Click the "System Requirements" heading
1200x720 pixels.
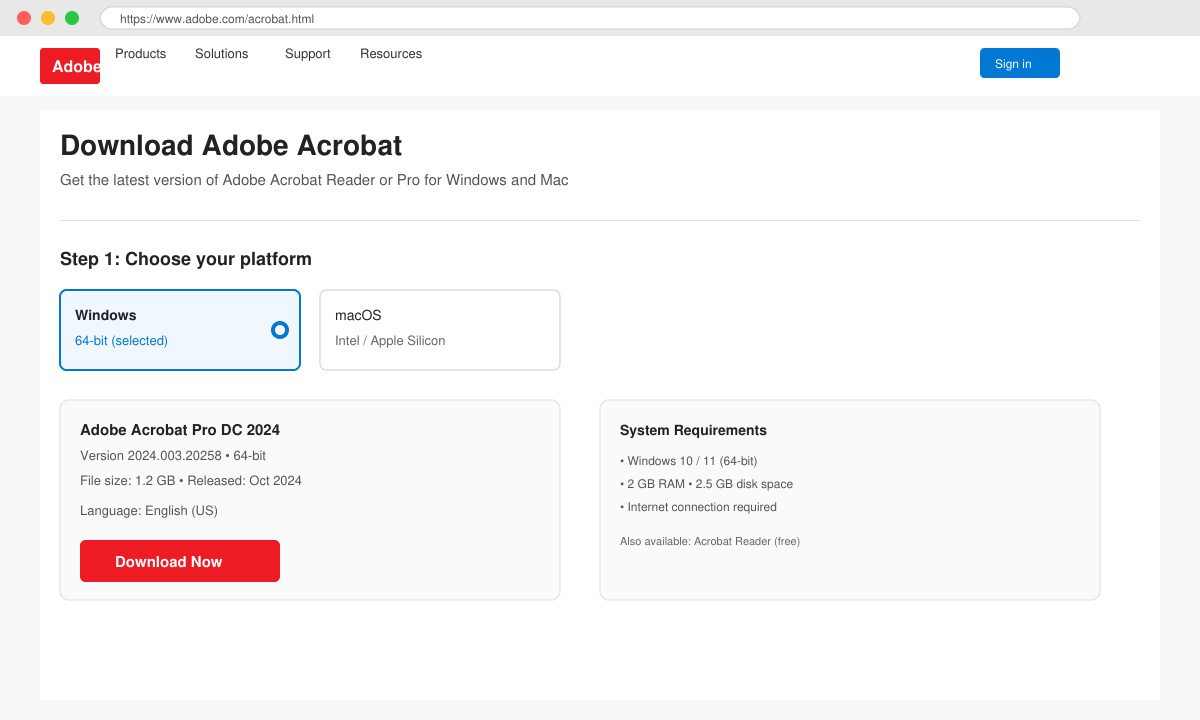693,431
